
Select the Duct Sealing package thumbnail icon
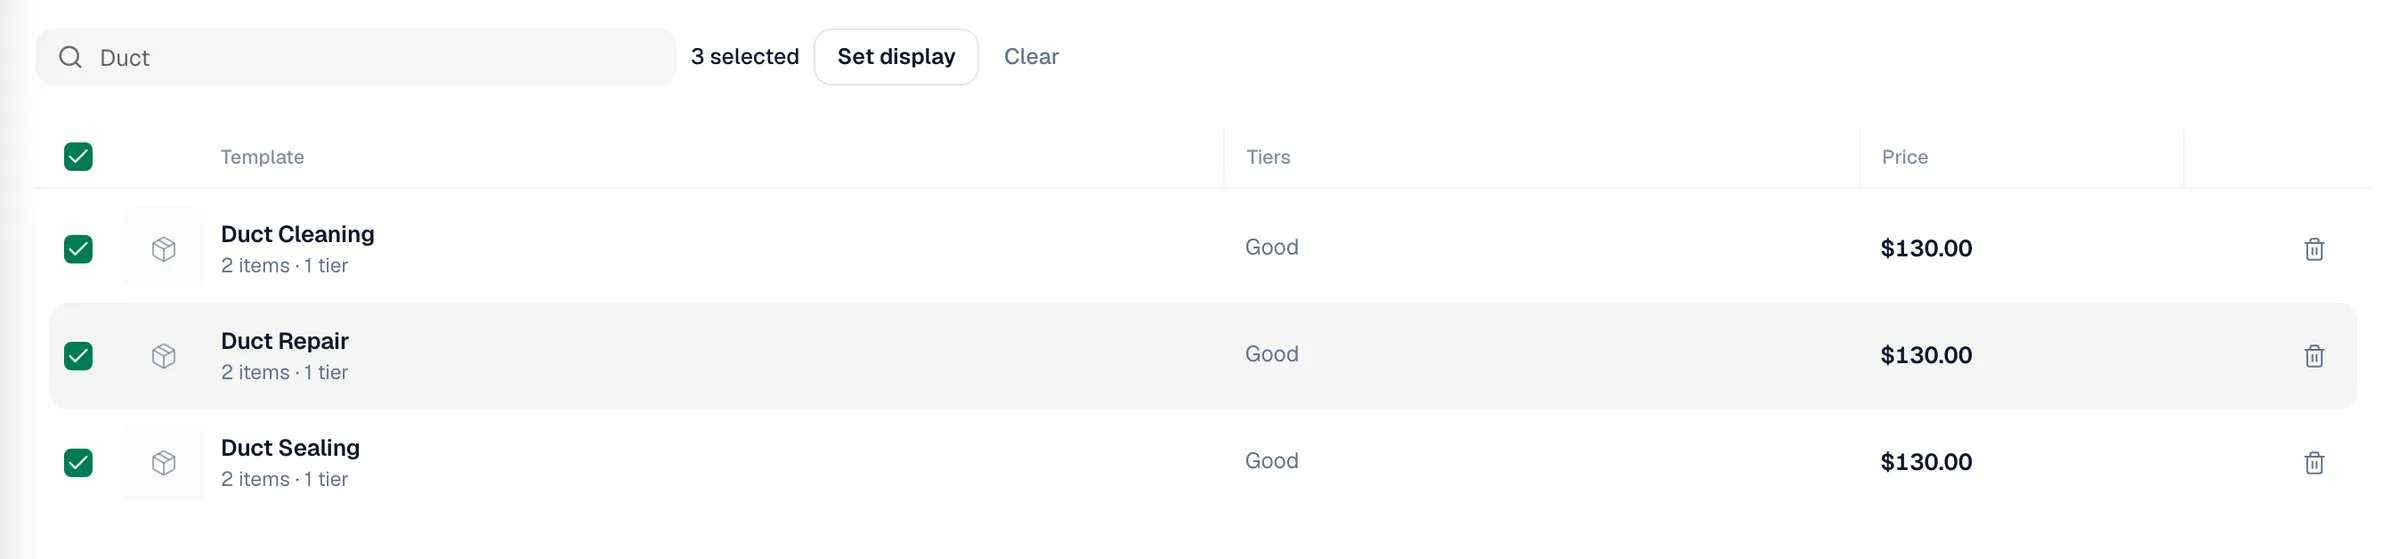click(164, 463)
